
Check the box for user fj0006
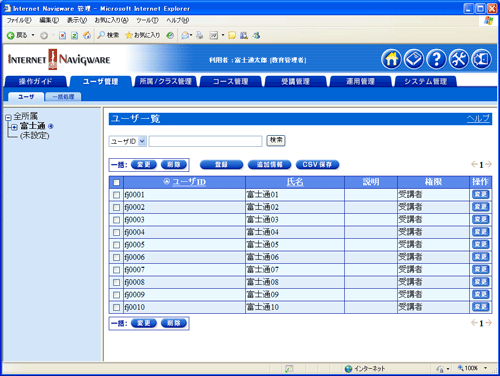(116, 257)
